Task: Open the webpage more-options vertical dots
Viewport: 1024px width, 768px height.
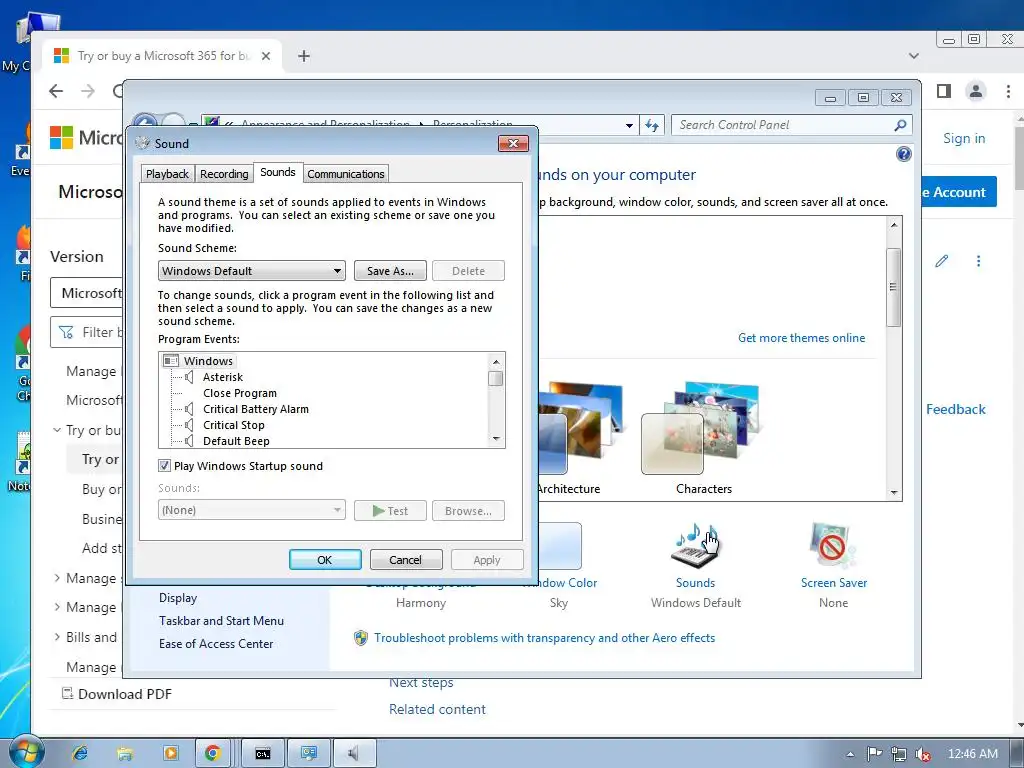Action: (978, 261)
